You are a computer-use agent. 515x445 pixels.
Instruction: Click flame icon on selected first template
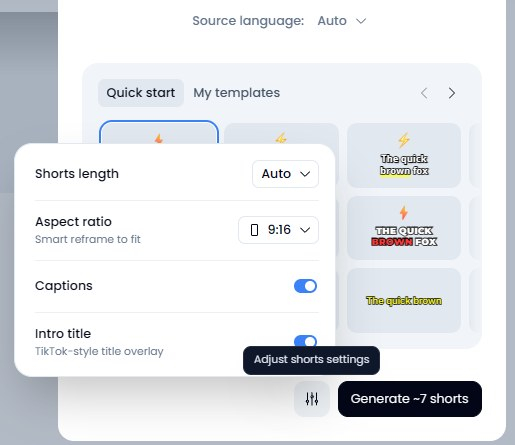click(159, 138)
